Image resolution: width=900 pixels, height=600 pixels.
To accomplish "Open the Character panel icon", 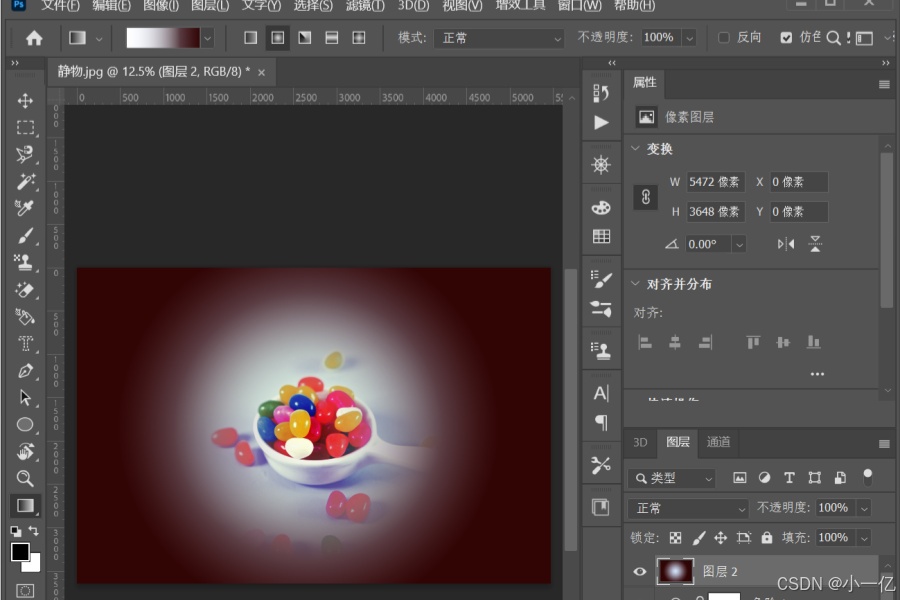I will point(601,393).
